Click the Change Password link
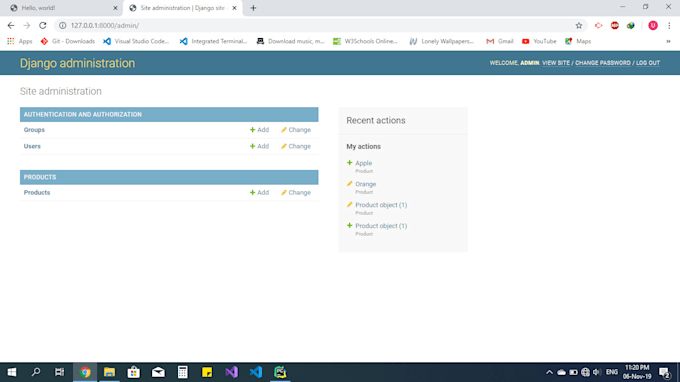Screen dimensions: 680x382 [603, 63]
